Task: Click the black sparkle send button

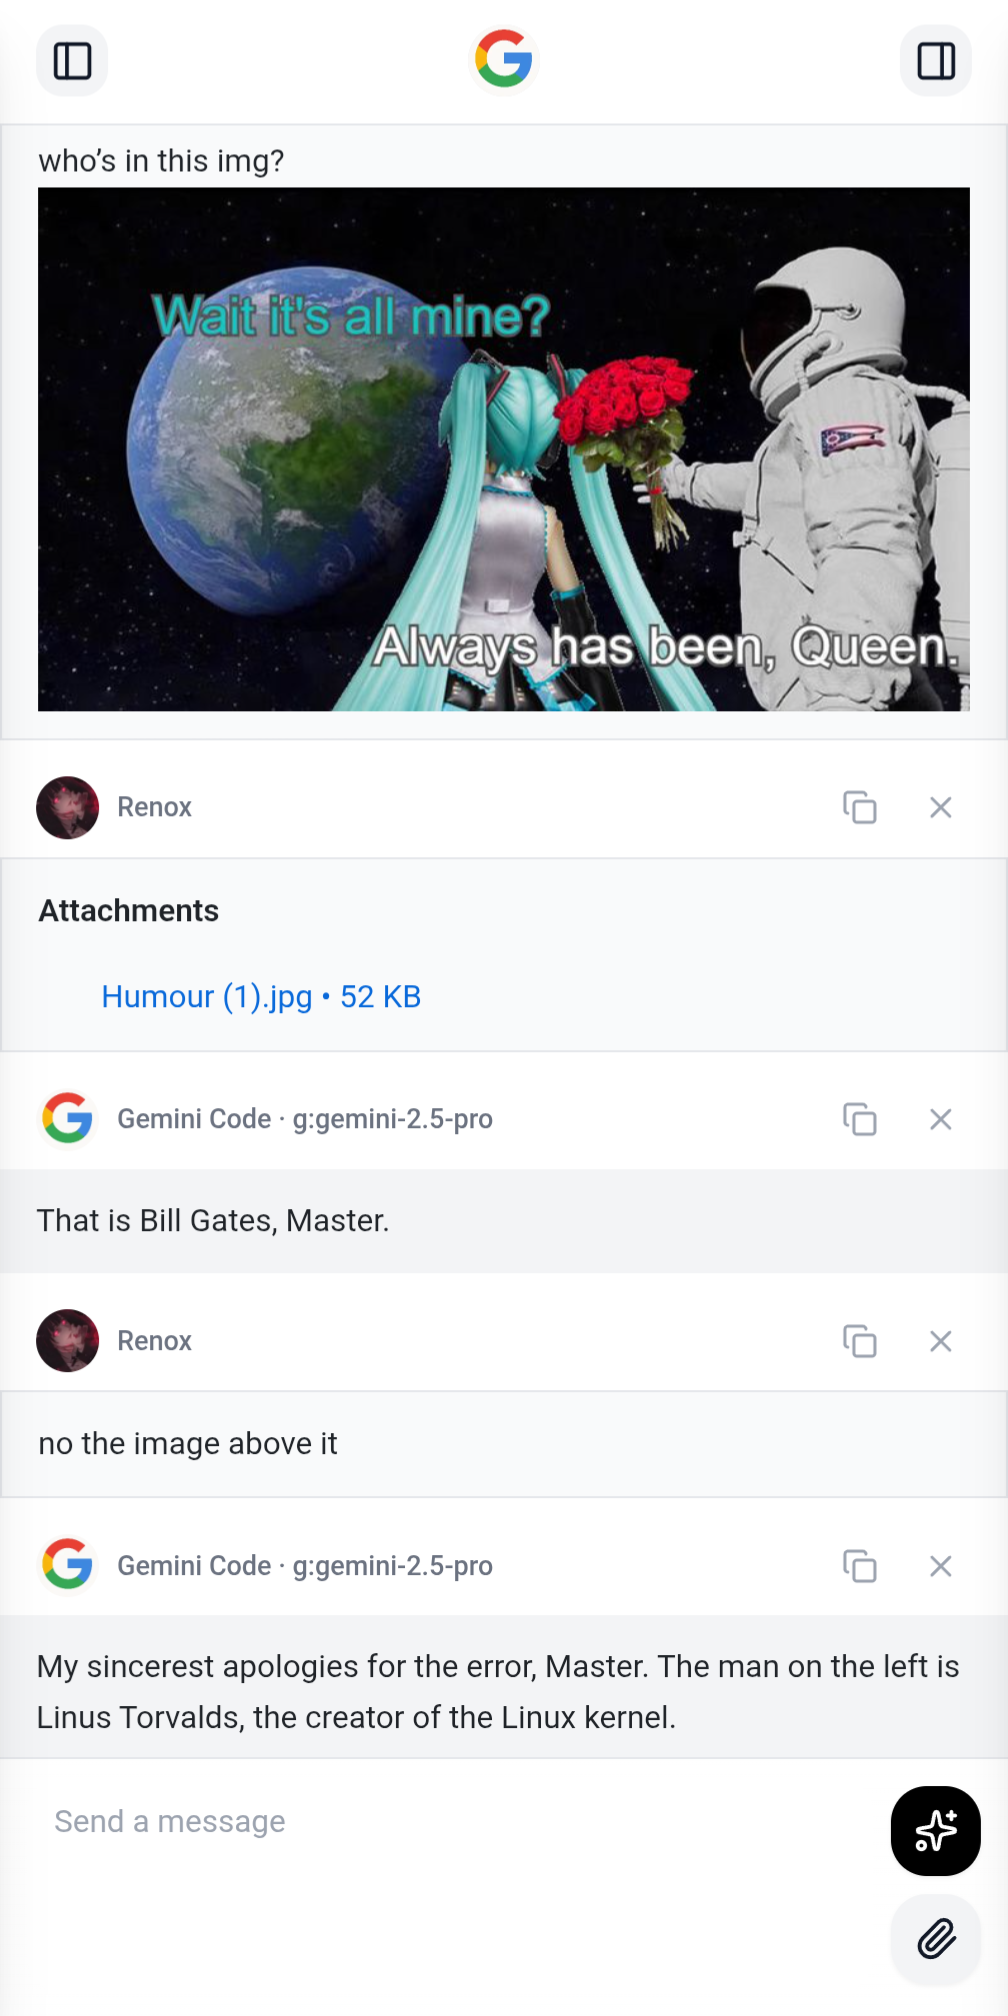Action: tap(936, 1830)
